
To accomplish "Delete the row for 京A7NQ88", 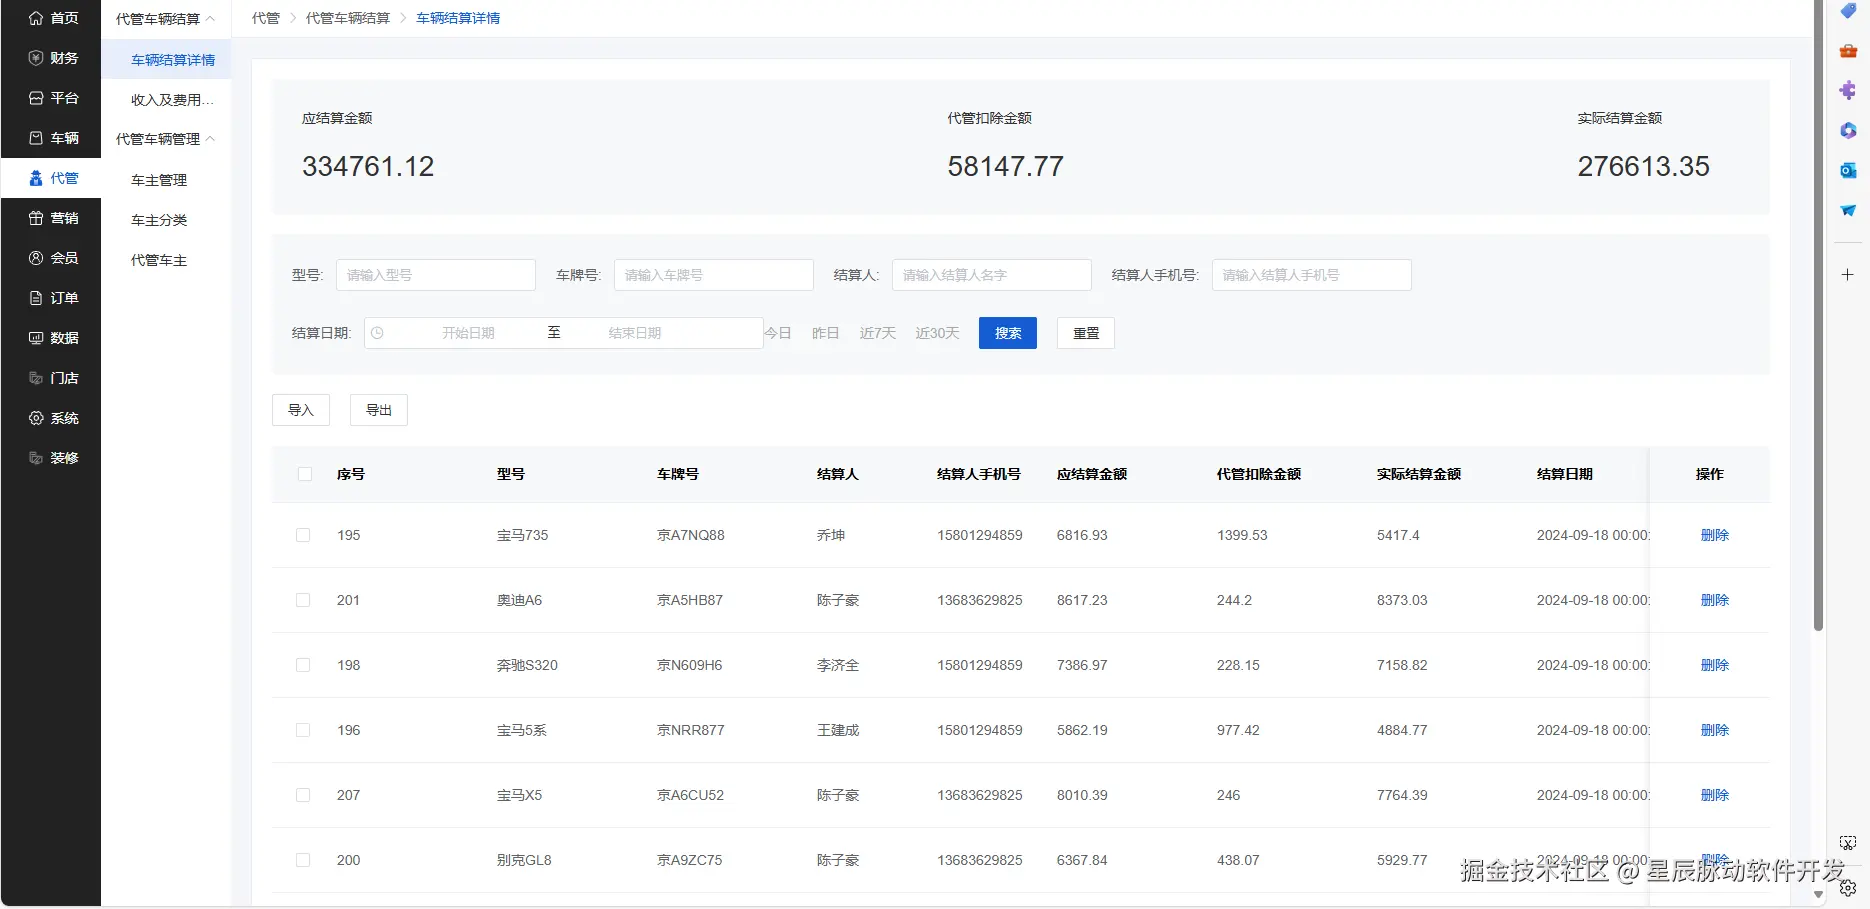I will (1715, 535).
